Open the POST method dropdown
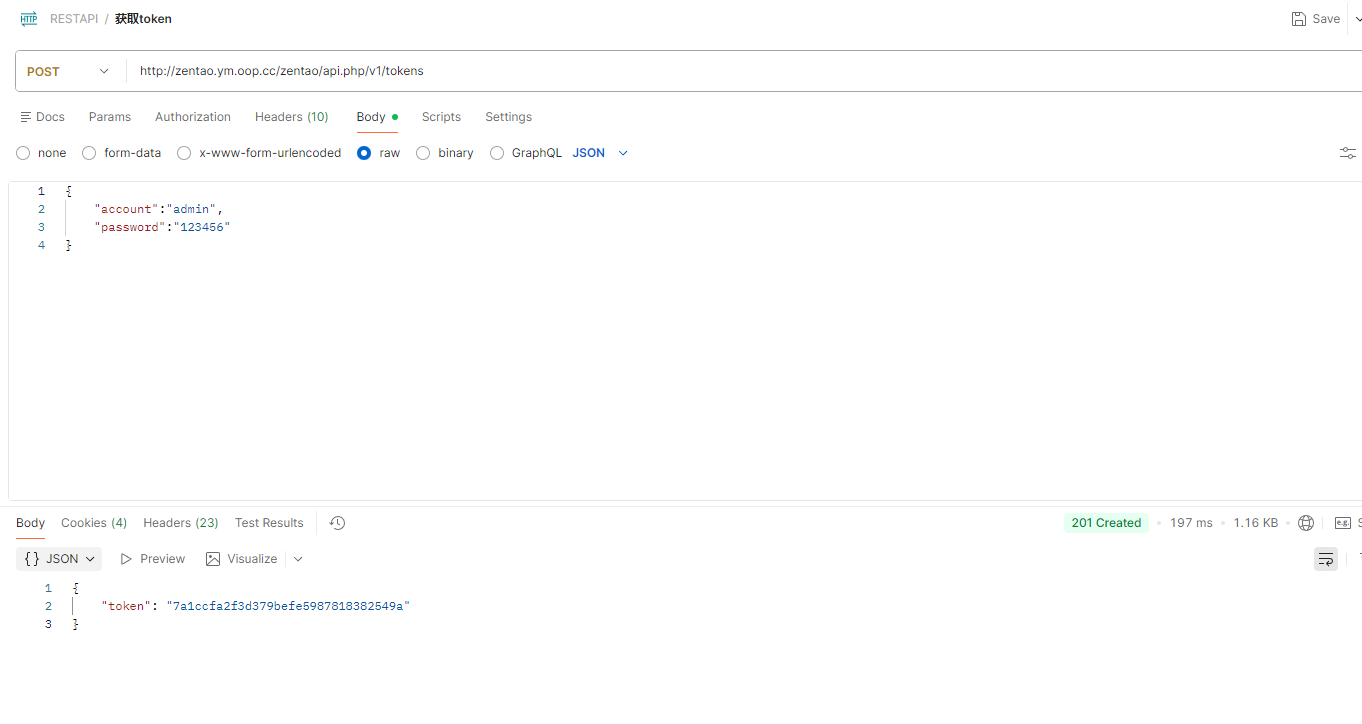Screen dimensions: 1362x724 tap(69, 71)
